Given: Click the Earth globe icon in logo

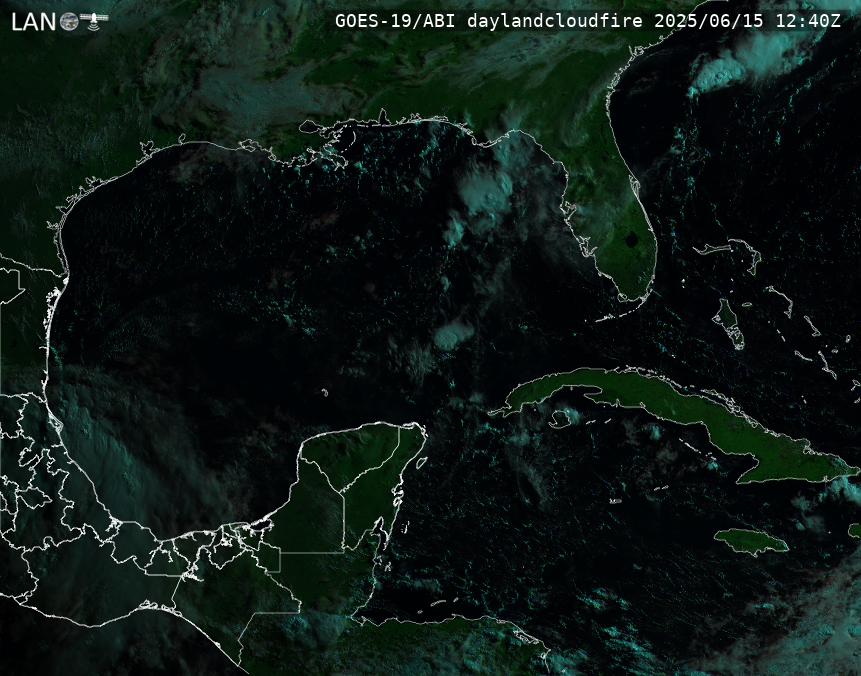Looking at the screenshot, I should [69, 22].
